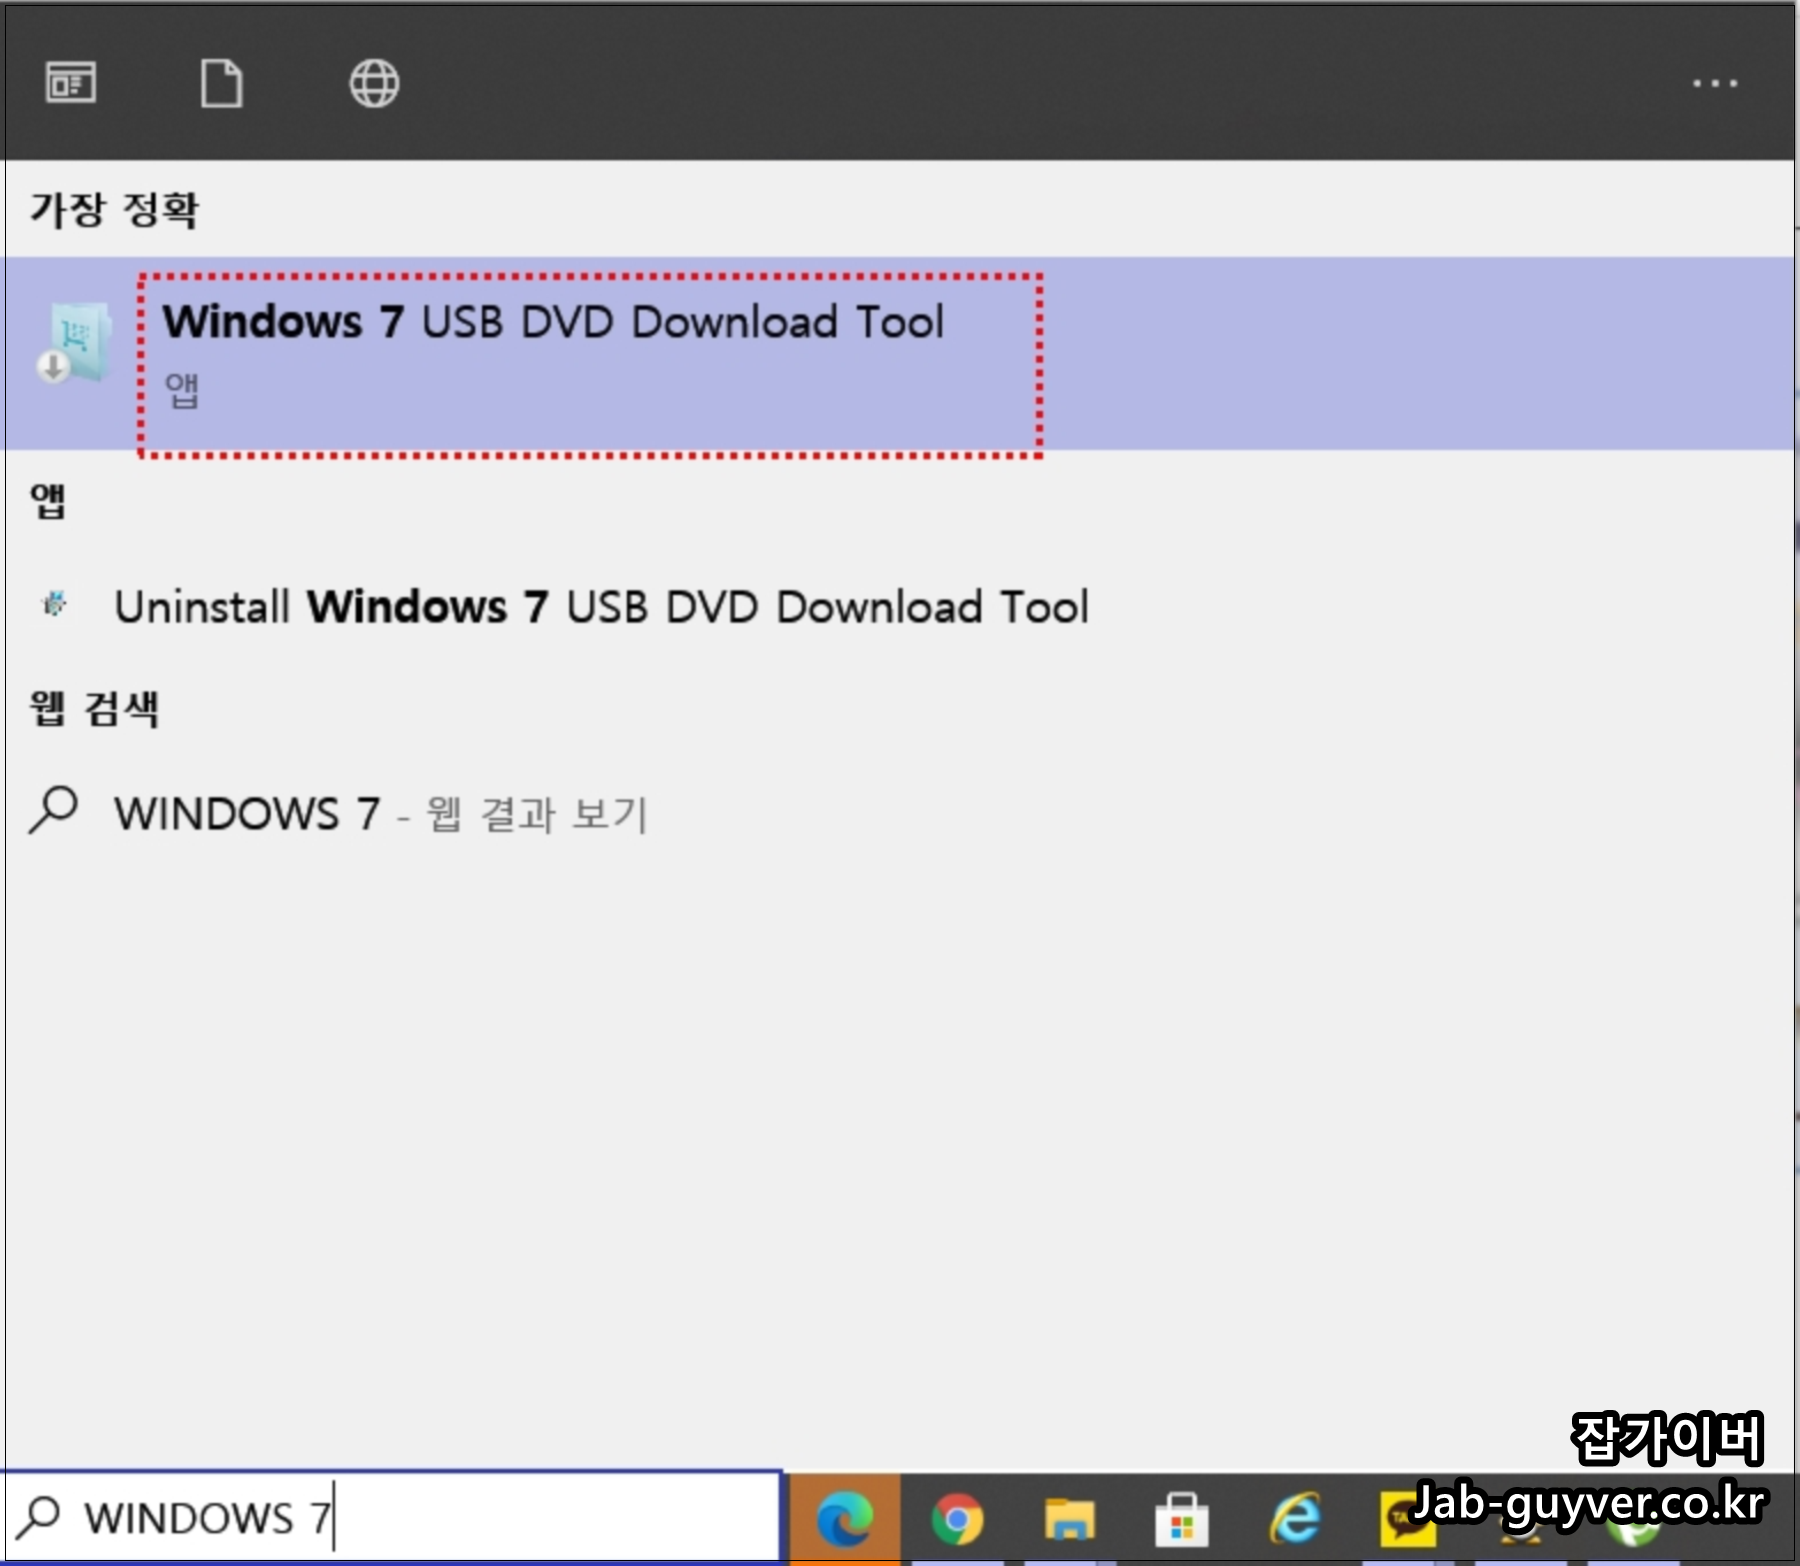The width and height of the screenshot is (1800, 1566).
Task: Click the Windows 7 USB DVD tool icon
Action: (x=75, y=342)
